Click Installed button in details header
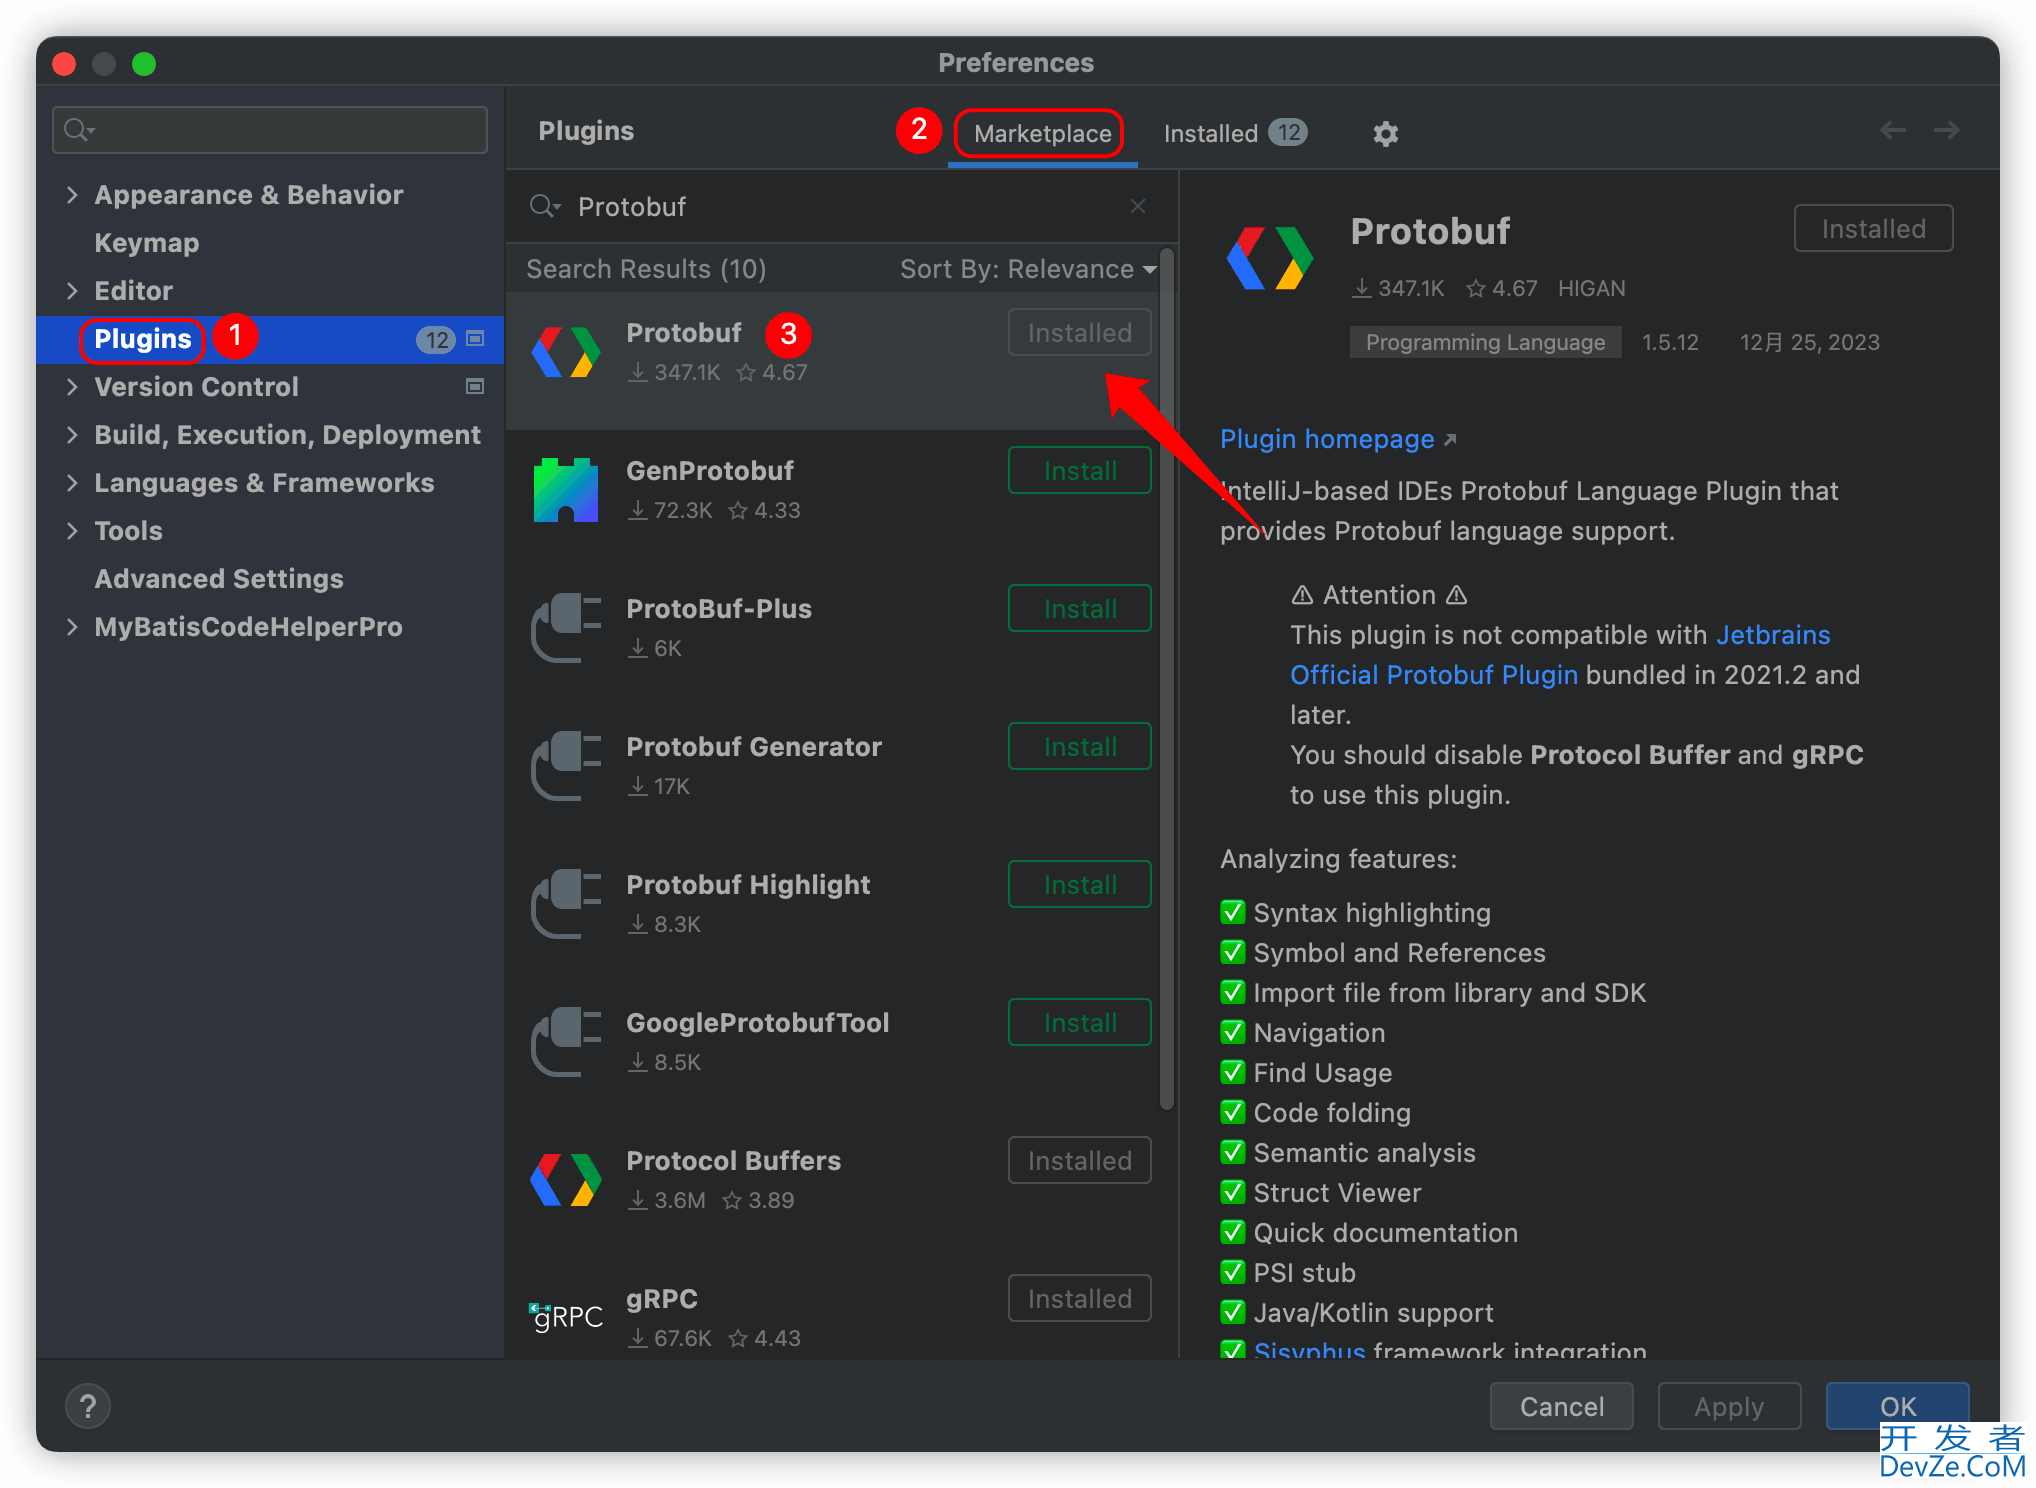Image resolution: width=2036 pixels, height=1488 pixels. coord(1873,228)
